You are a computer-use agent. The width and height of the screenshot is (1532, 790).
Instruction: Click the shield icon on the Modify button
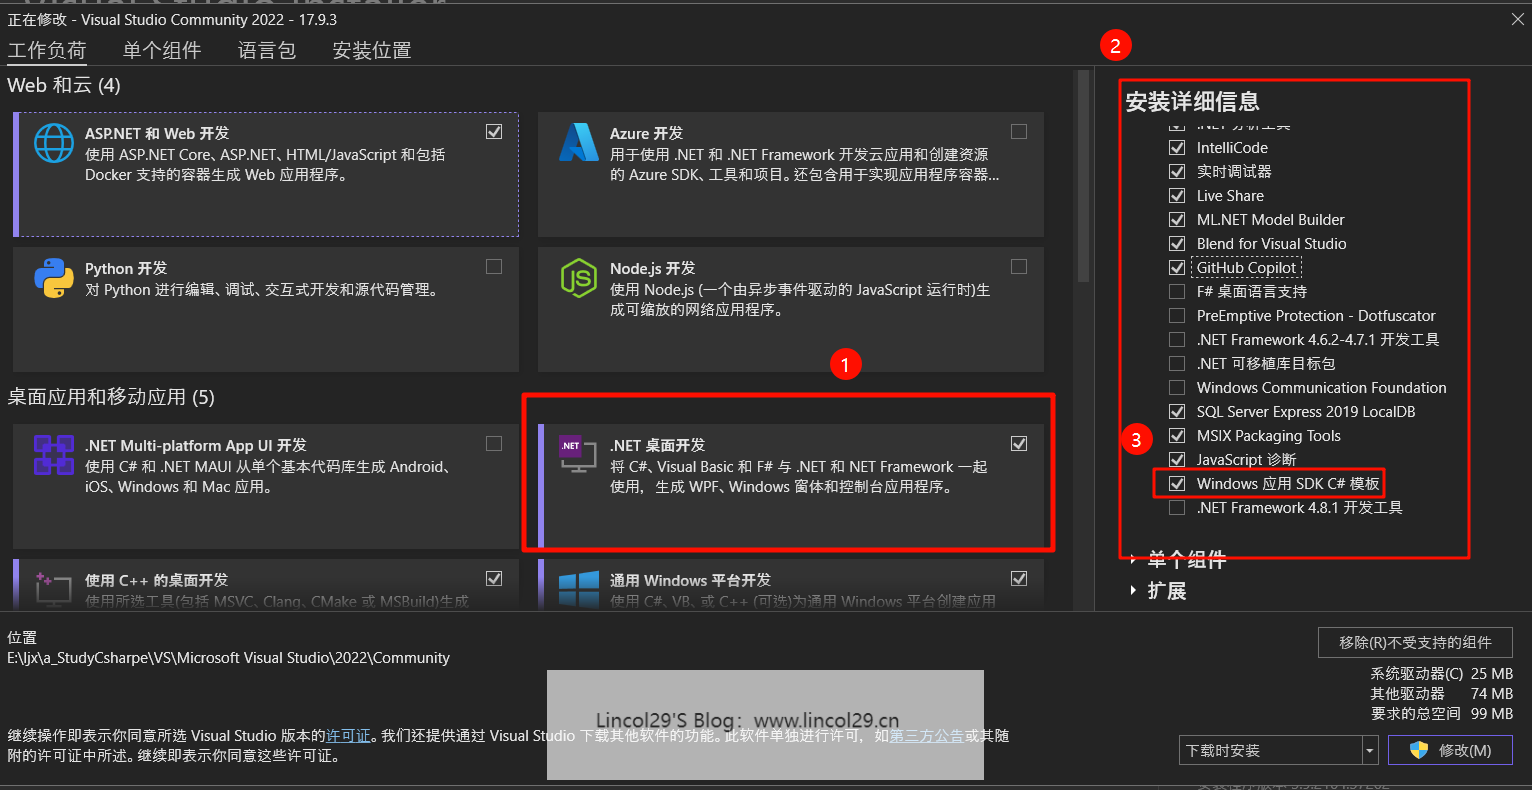pyautogui.click(x=1418, y=750)
